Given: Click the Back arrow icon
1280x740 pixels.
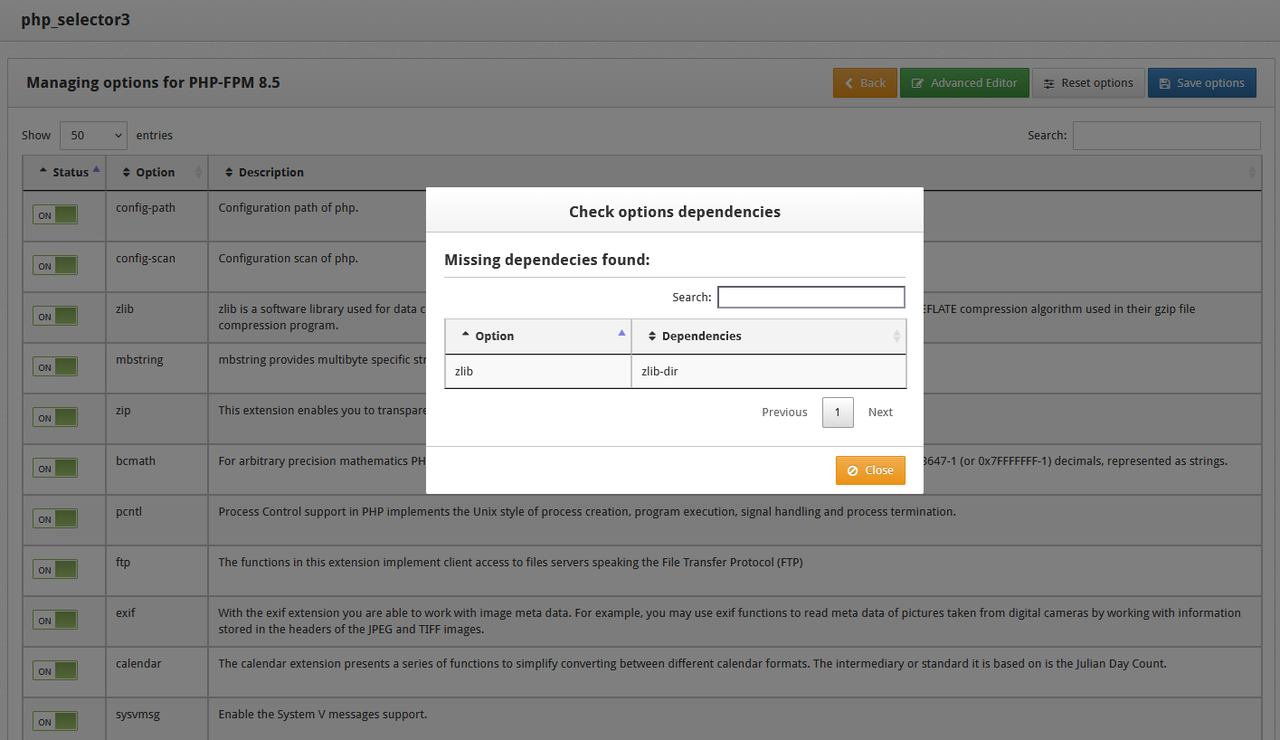Looking at the screenshot, I should [849, 83].
